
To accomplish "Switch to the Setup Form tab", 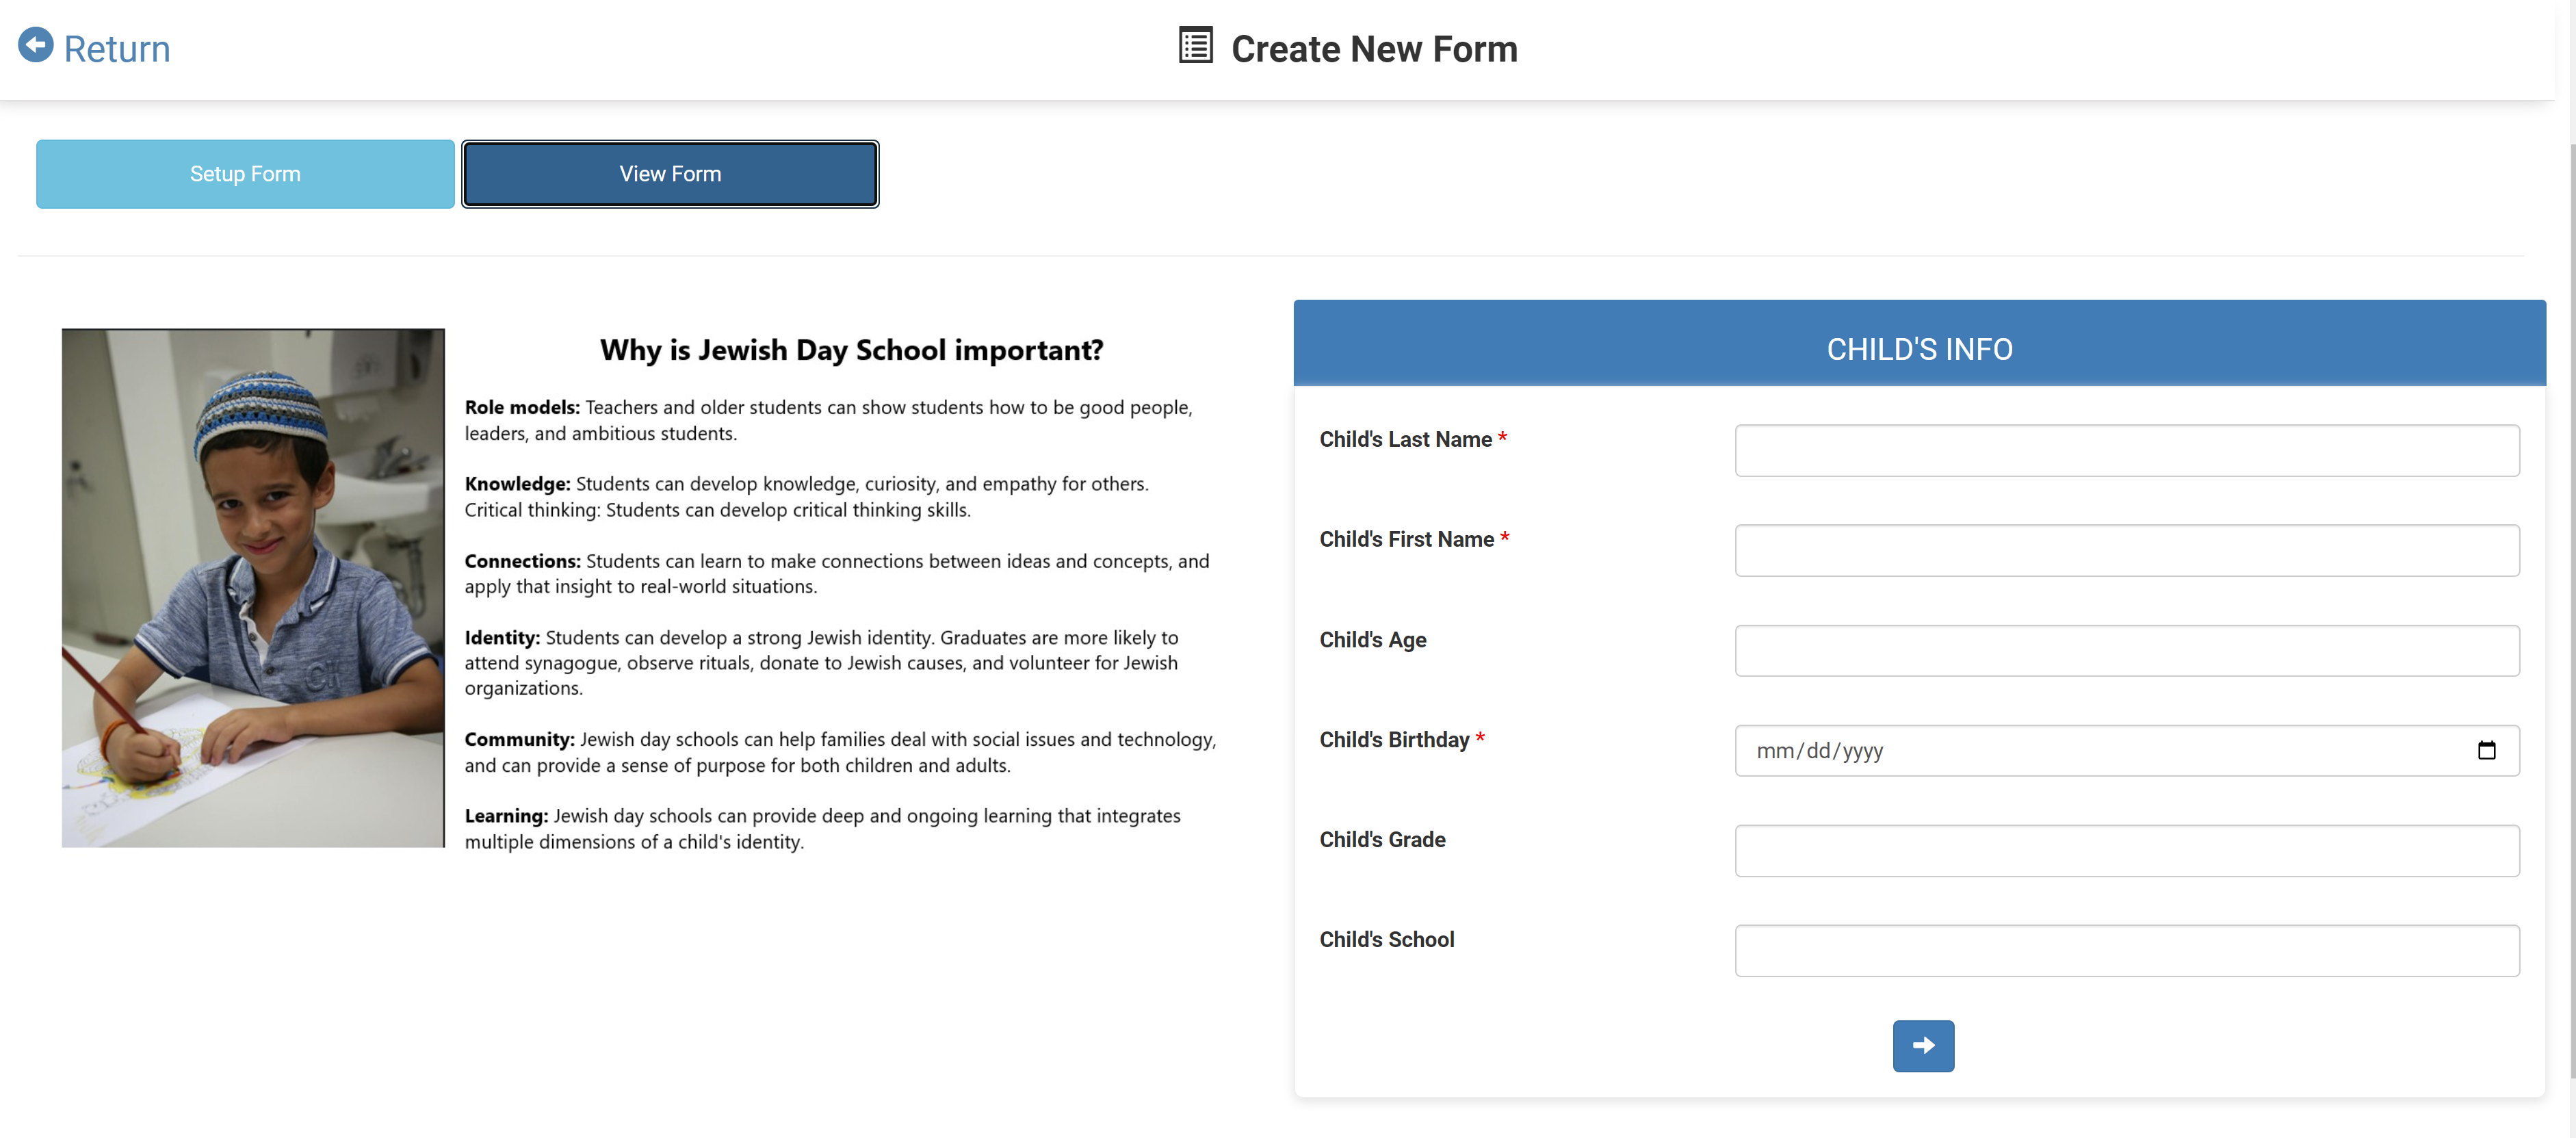I will pyautogui.click(x=245, y=174).
